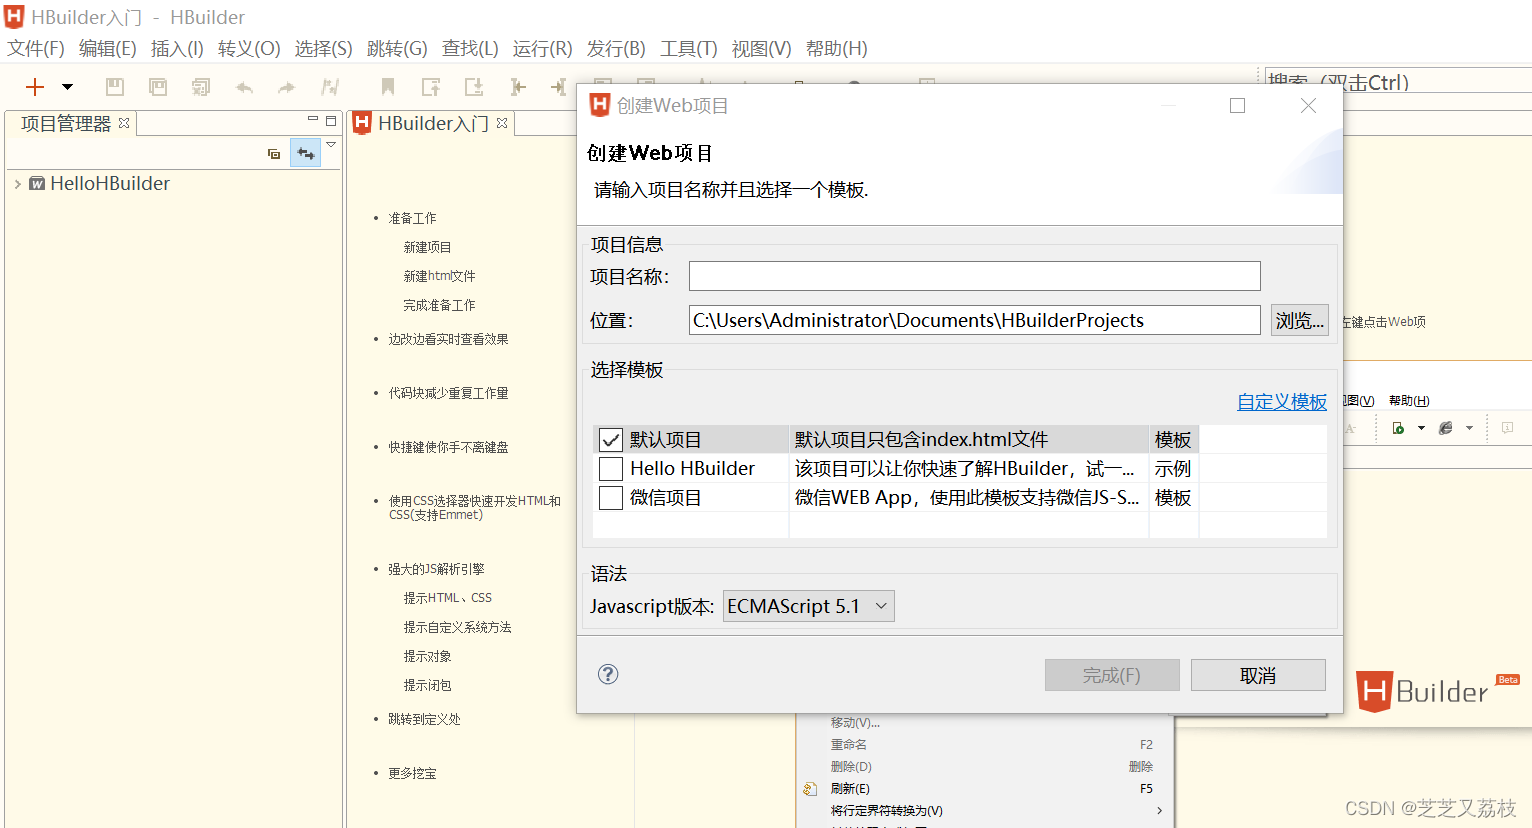This screenshot has width=1532, height=828.
Task: Click 完成准备工作 in the tutorial outline
Action: click(439, 305)
